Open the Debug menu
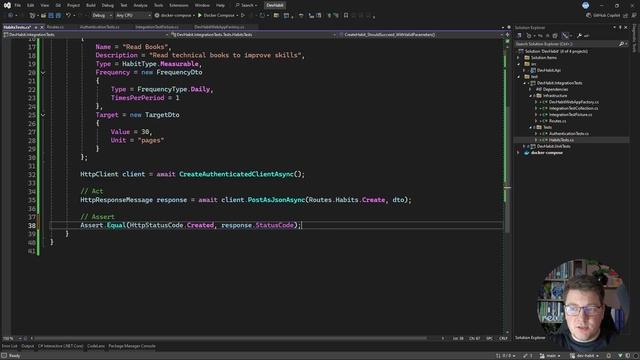The height and width of the screenshot is (360, 640). click(108, 5)
